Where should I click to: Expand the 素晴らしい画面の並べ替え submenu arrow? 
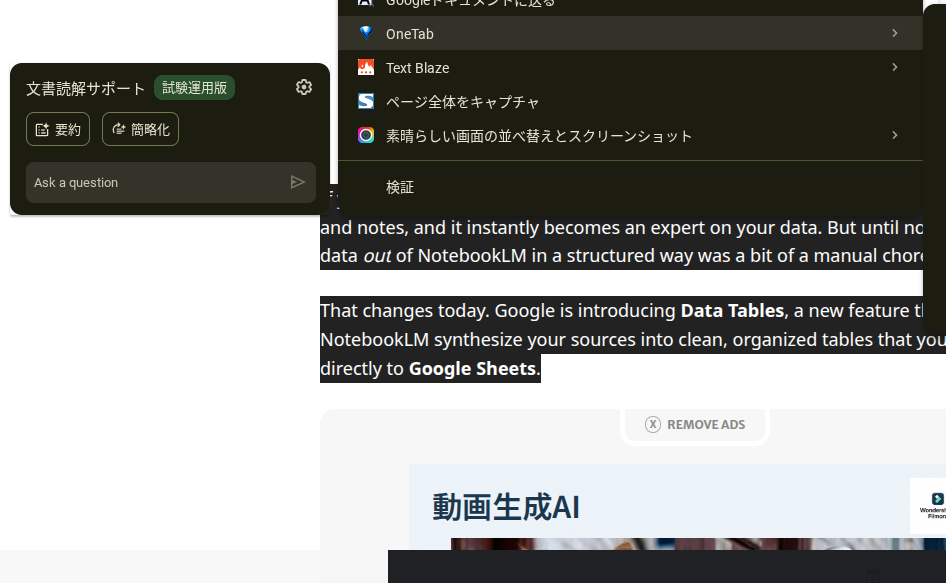pos(894,135)
